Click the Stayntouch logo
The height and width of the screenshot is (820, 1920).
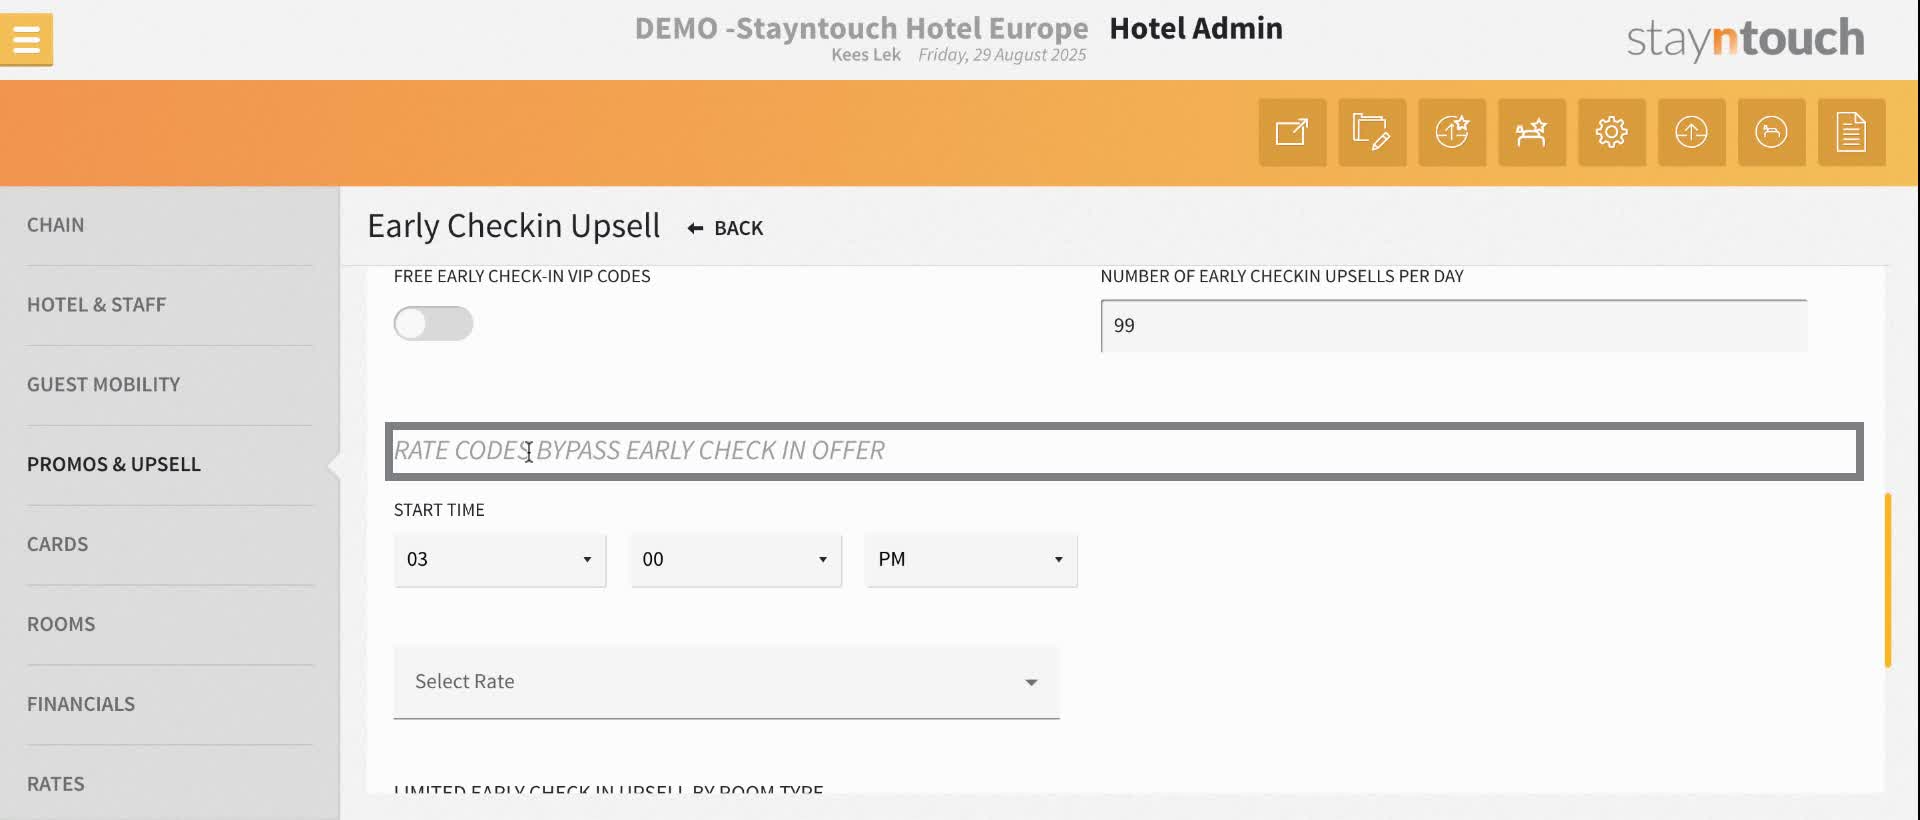[x=1746, y=38]
